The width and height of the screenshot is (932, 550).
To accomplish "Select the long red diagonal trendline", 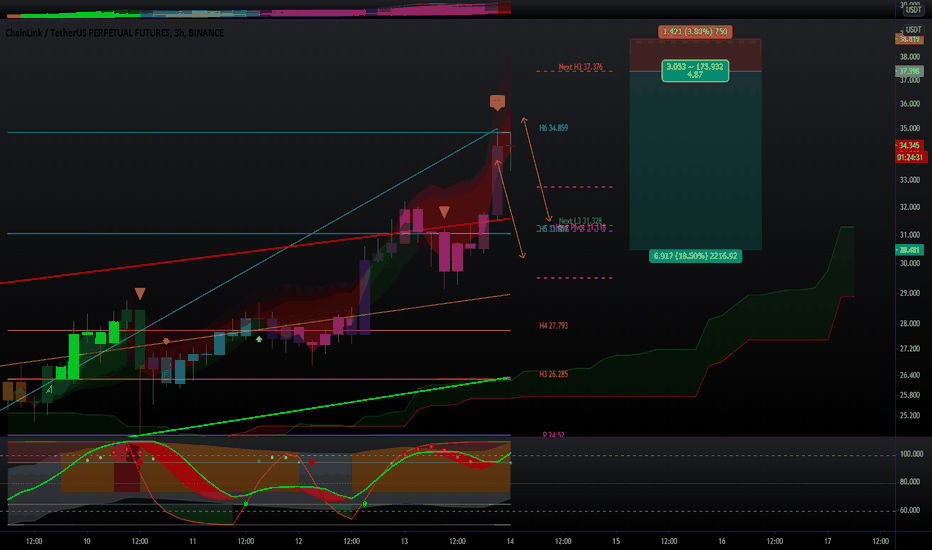I will click(256, 251).
